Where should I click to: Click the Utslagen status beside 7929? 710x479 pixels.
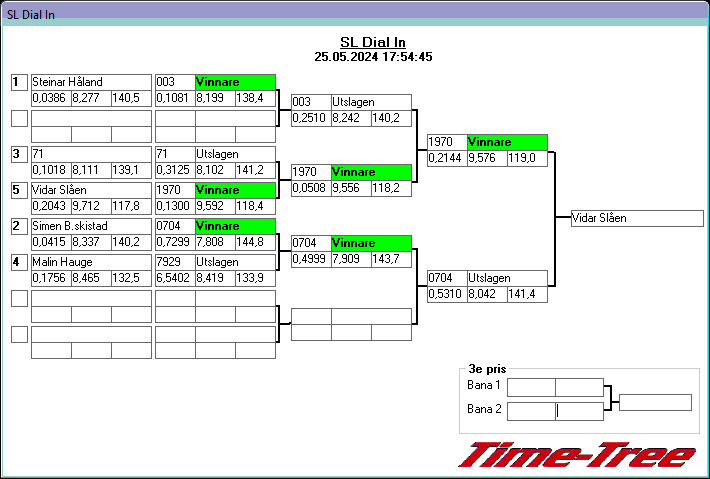coord(235,262)
